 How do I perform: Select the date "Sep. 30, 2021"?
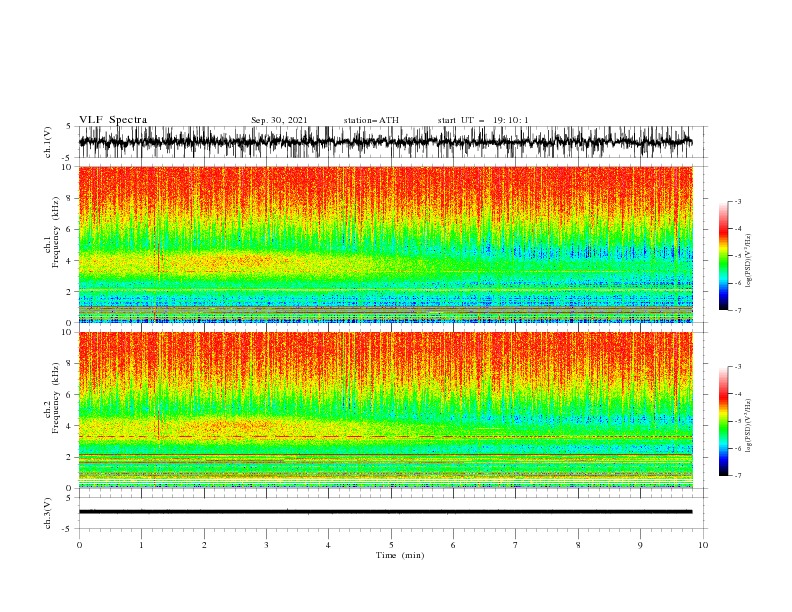(279, 120)
